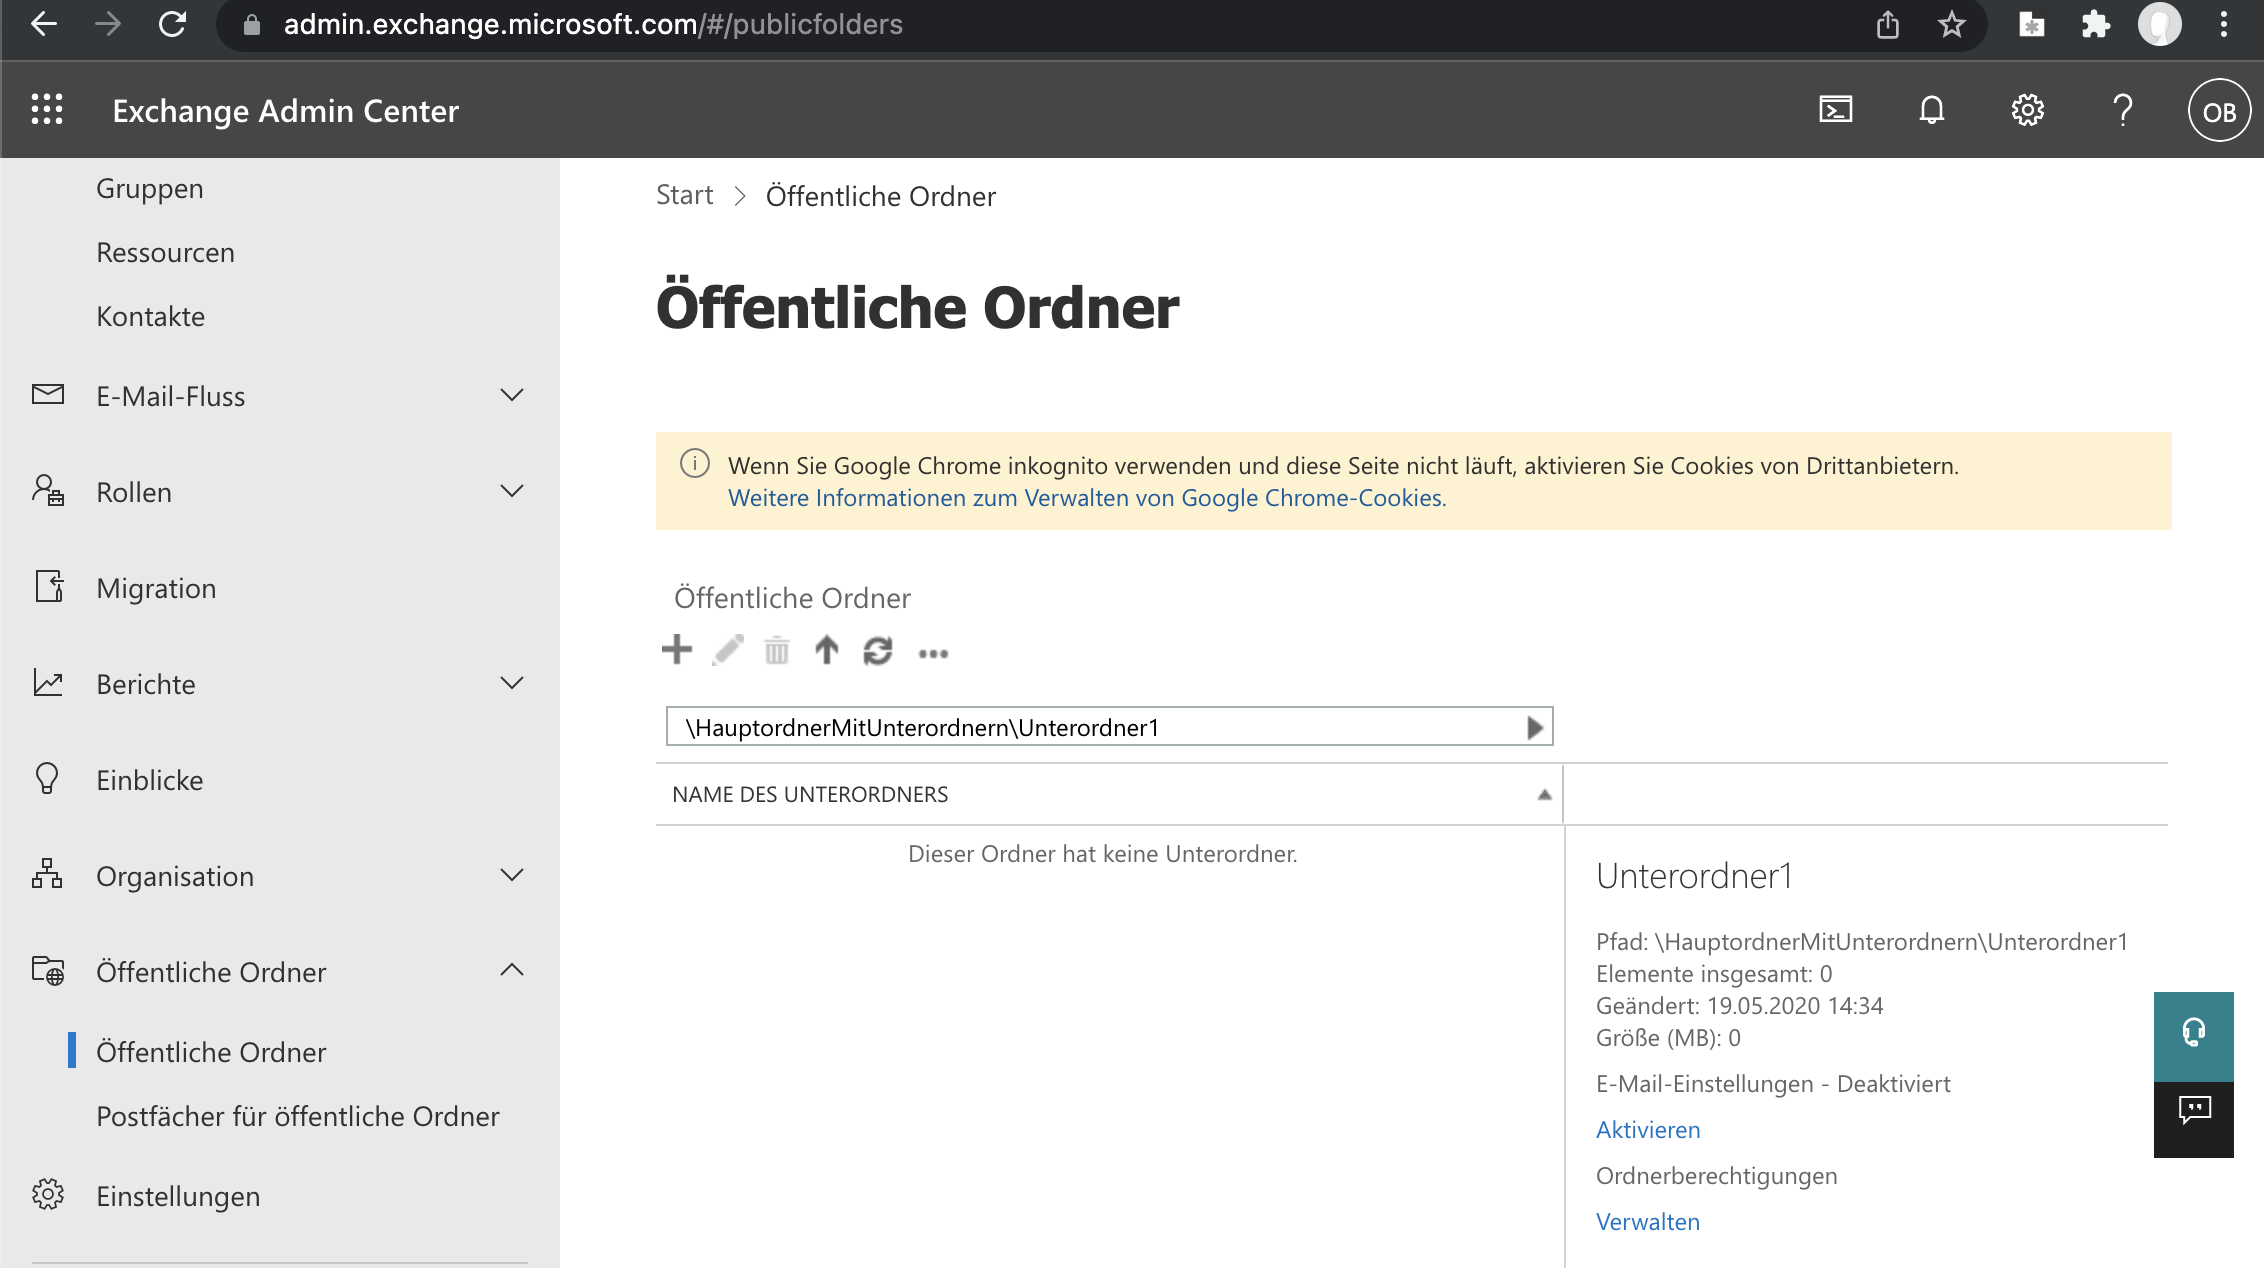This screenshot has width=2264, height=1268.
Task: Click the info icon in the yellow banner
Action: coord(694,464)
